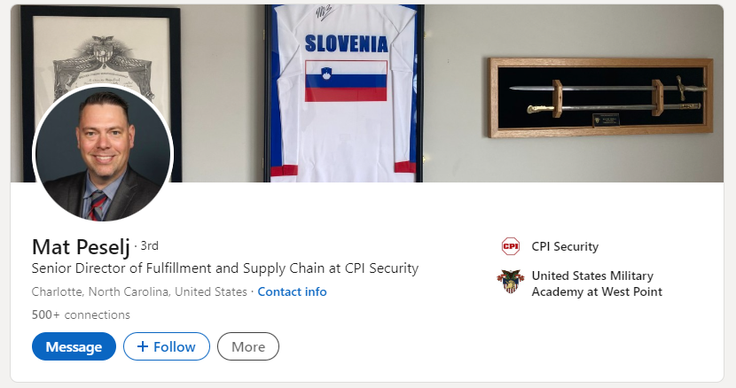Open the Contact info link

[x=292, y=292]
